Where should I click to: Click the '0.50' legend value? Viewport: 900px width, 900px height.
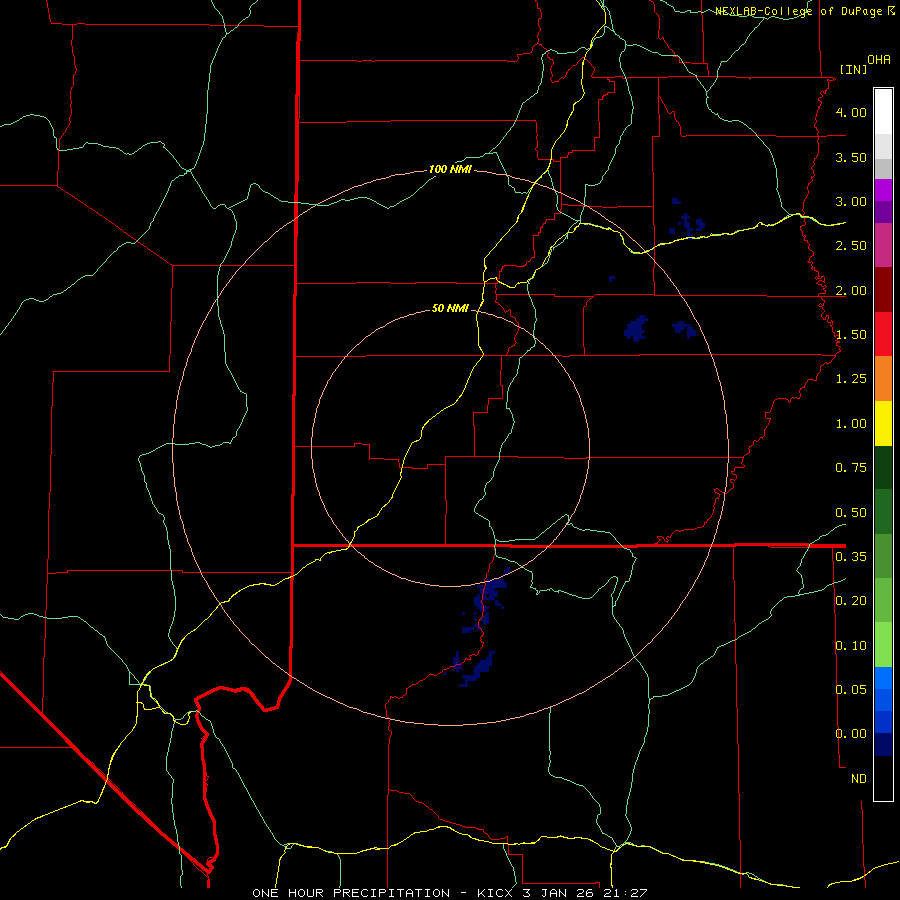(851, 513)
